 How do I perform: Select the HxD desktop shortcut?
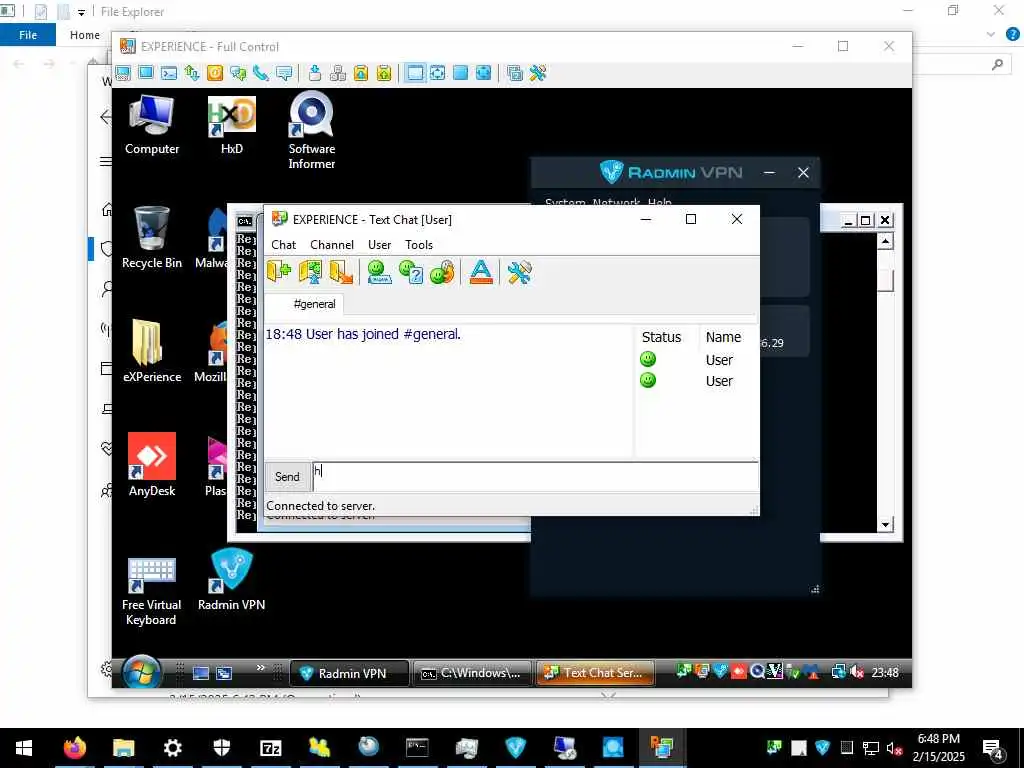(x=232, y=125)
